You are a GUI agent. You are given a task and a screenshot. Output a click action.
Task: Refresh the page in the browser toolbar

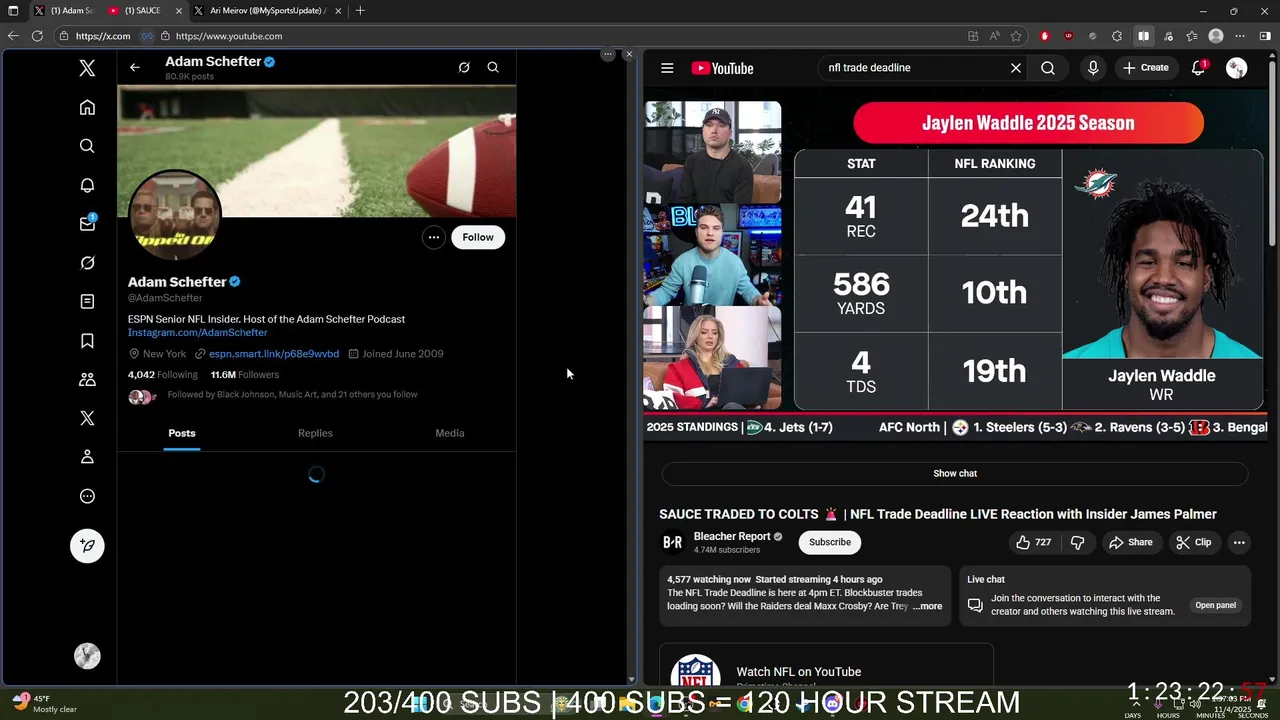[37, 36]
